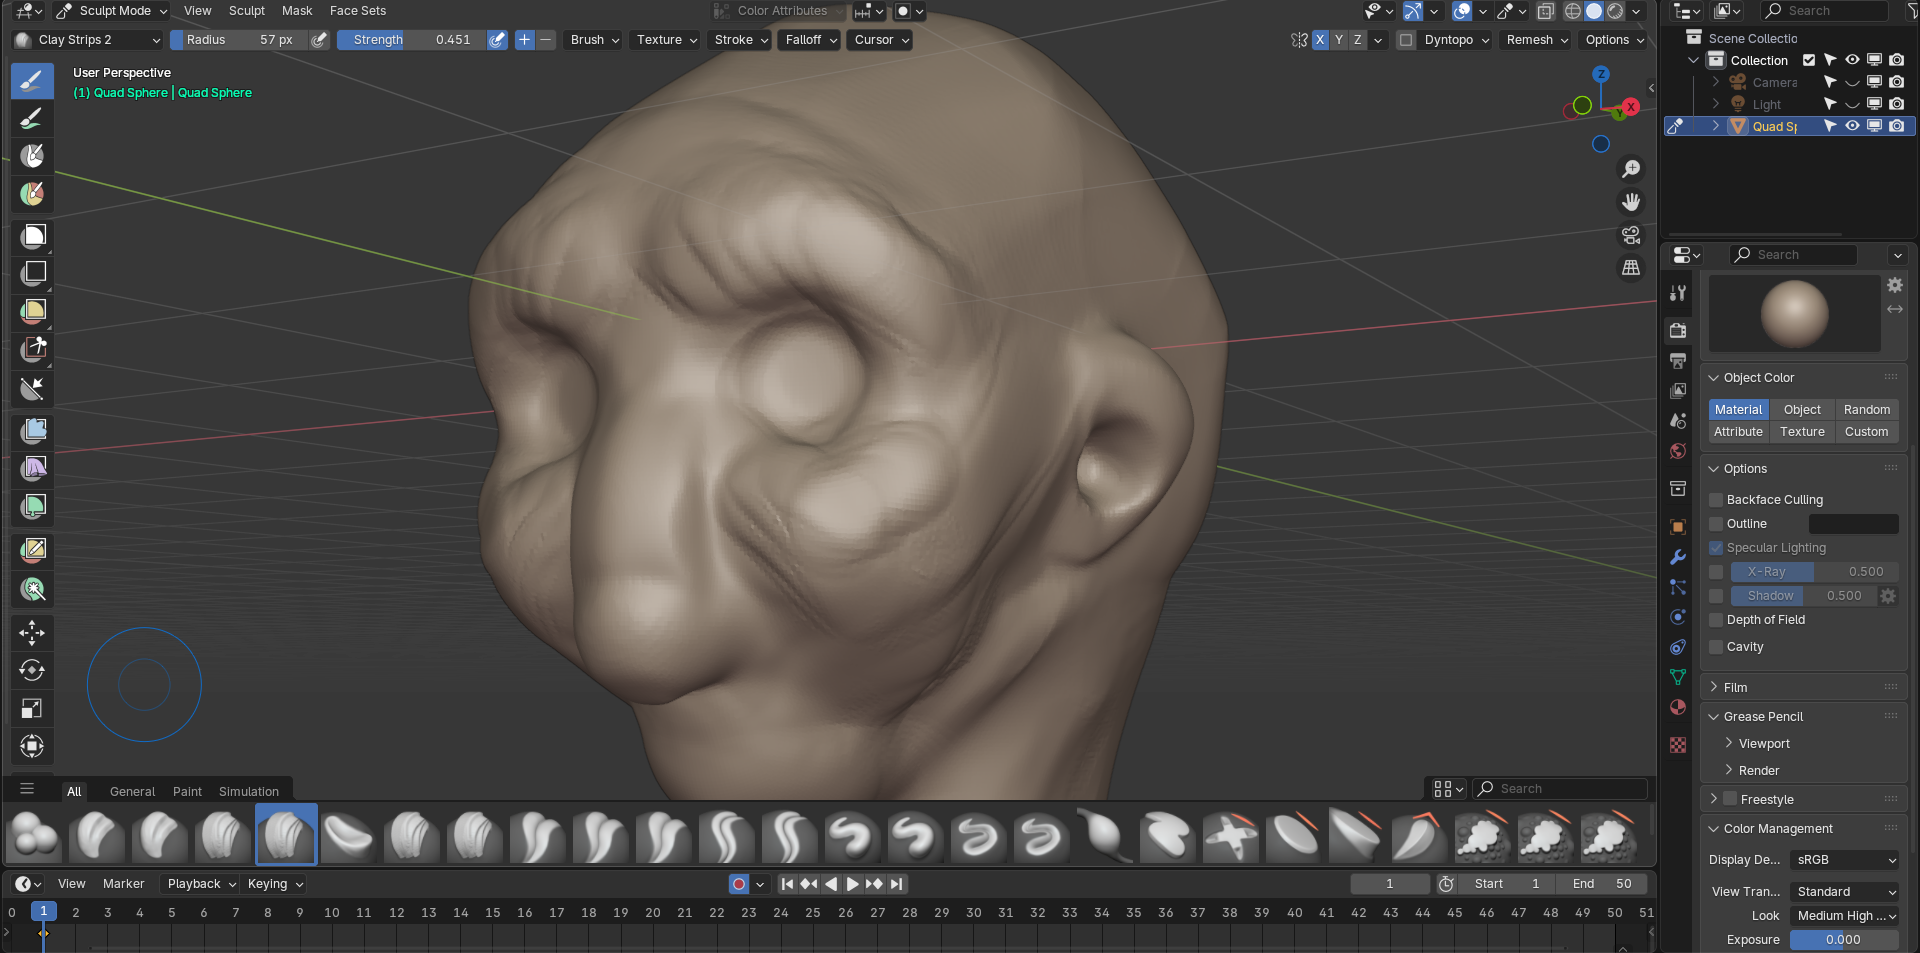This screenshot has width=1920, height=953.
Task: Open the Modifiers wrench properties tab
Action: pyautogui.click(x=1678, y=557)
